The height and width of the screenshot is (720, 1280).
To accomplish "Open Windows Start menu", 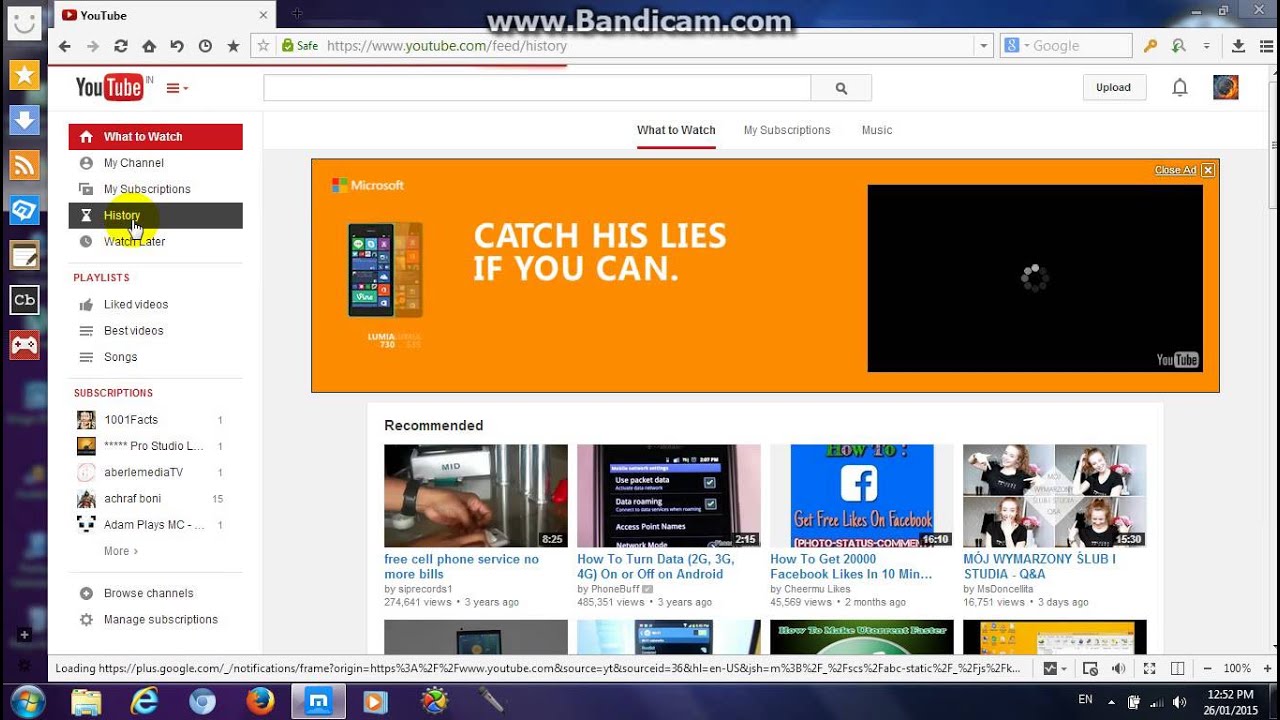I will (x=27, y=700).
